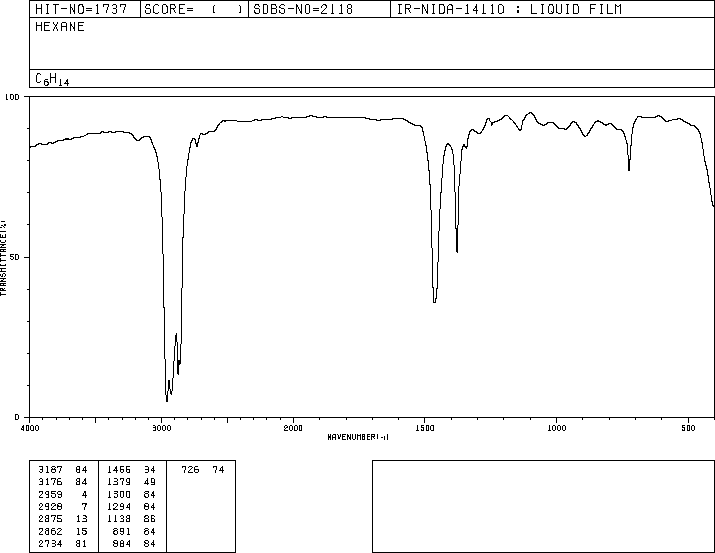Select peak 1300 in the table
This screenshot has width=715, height=553.
click(119, 494)
